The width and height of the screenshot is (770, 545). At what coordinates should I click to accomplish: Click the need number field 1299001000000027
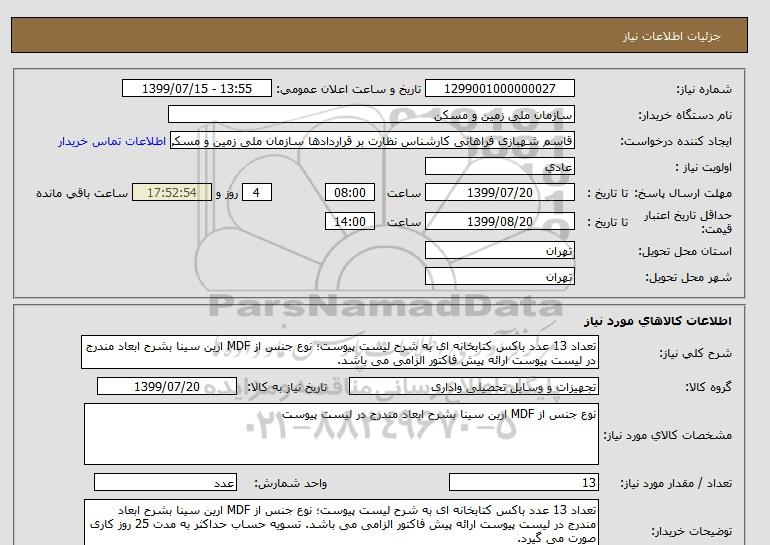(499, 88)
